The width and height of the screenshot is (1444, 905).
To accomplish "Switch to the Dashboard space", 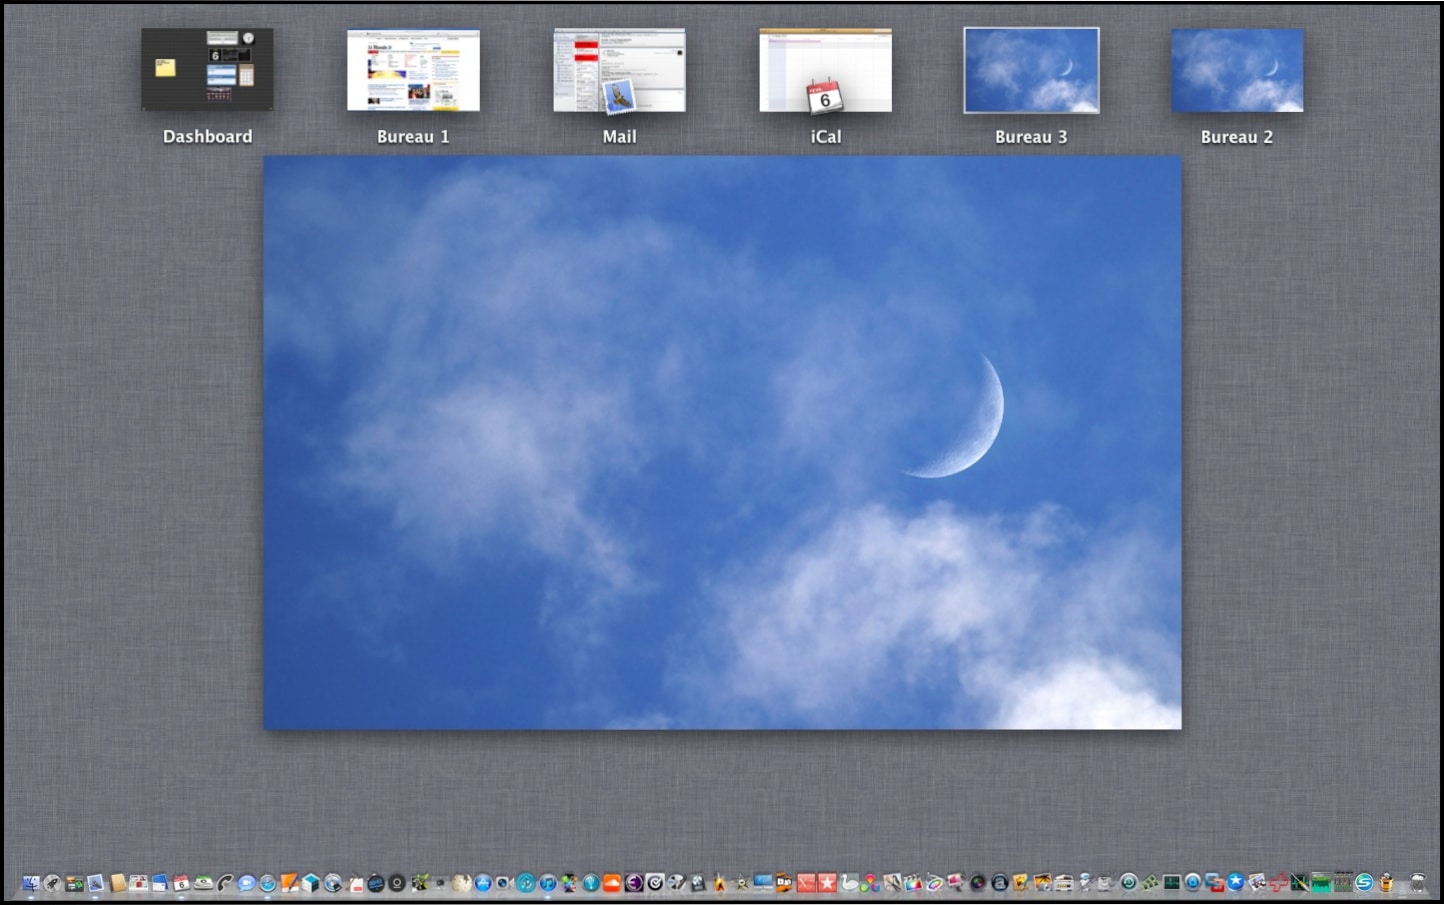I will (207, 70).
